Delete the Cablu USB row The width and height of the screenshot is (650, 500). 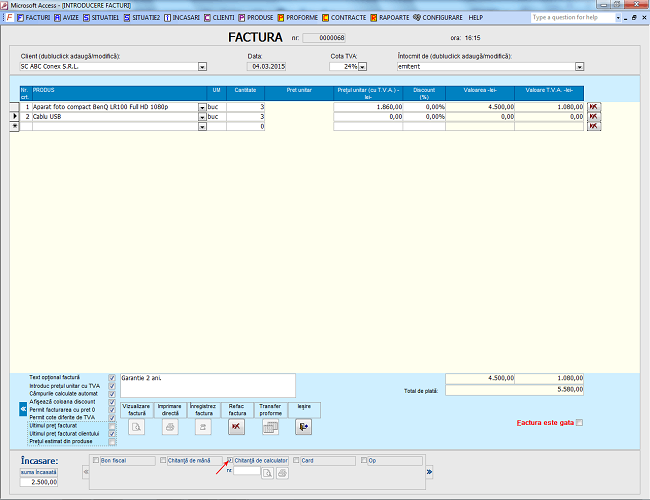[x=593, y=117]
